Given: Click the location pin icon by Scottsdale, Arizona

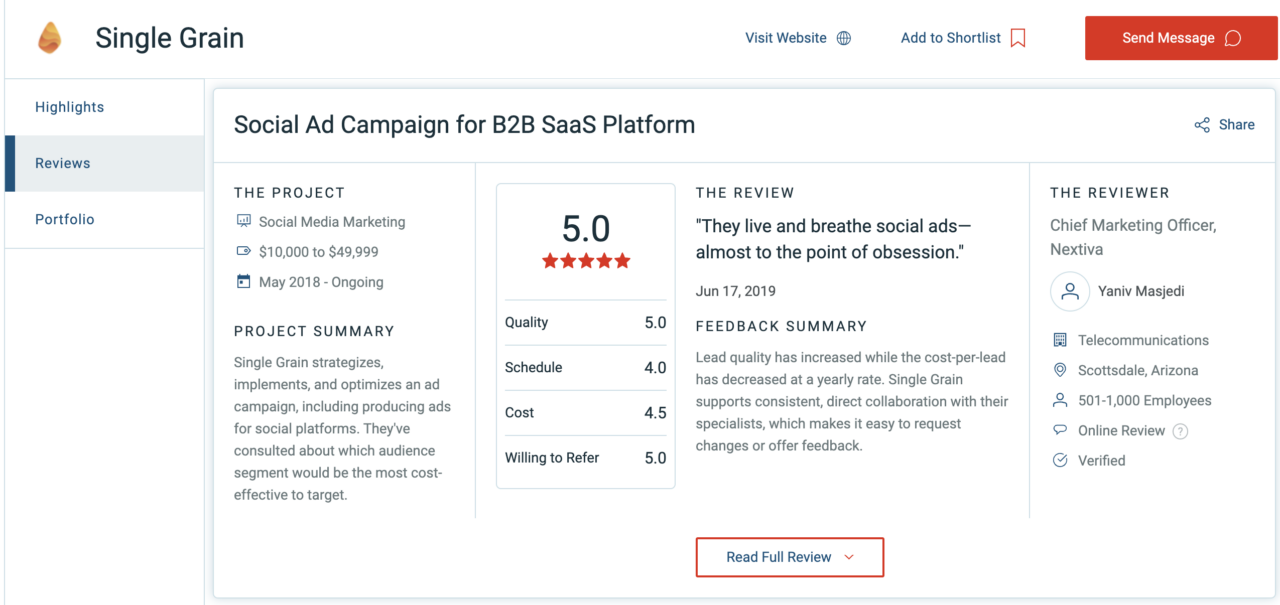Looking at the screenshot, I should [x=1060, y=371].
